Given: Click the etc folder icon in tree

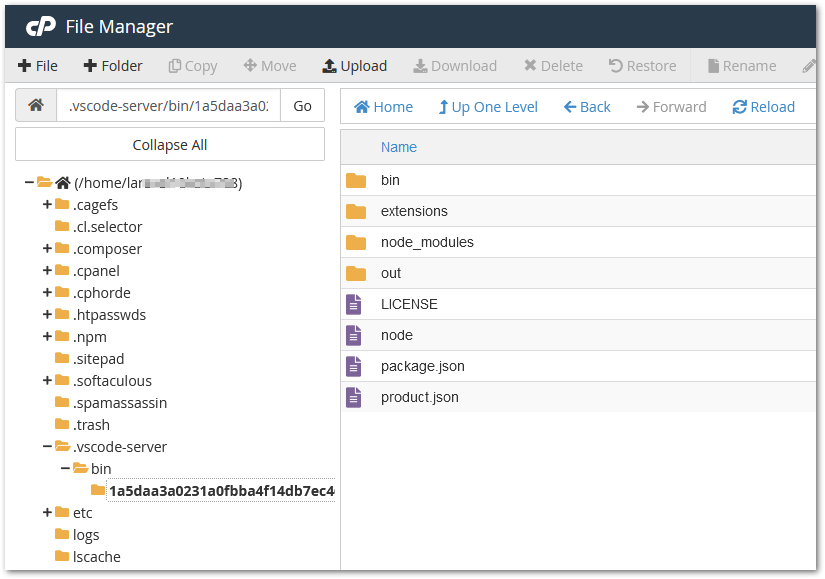Looking at the screenshot, I should pyautogui.click(x=62, y=512).
